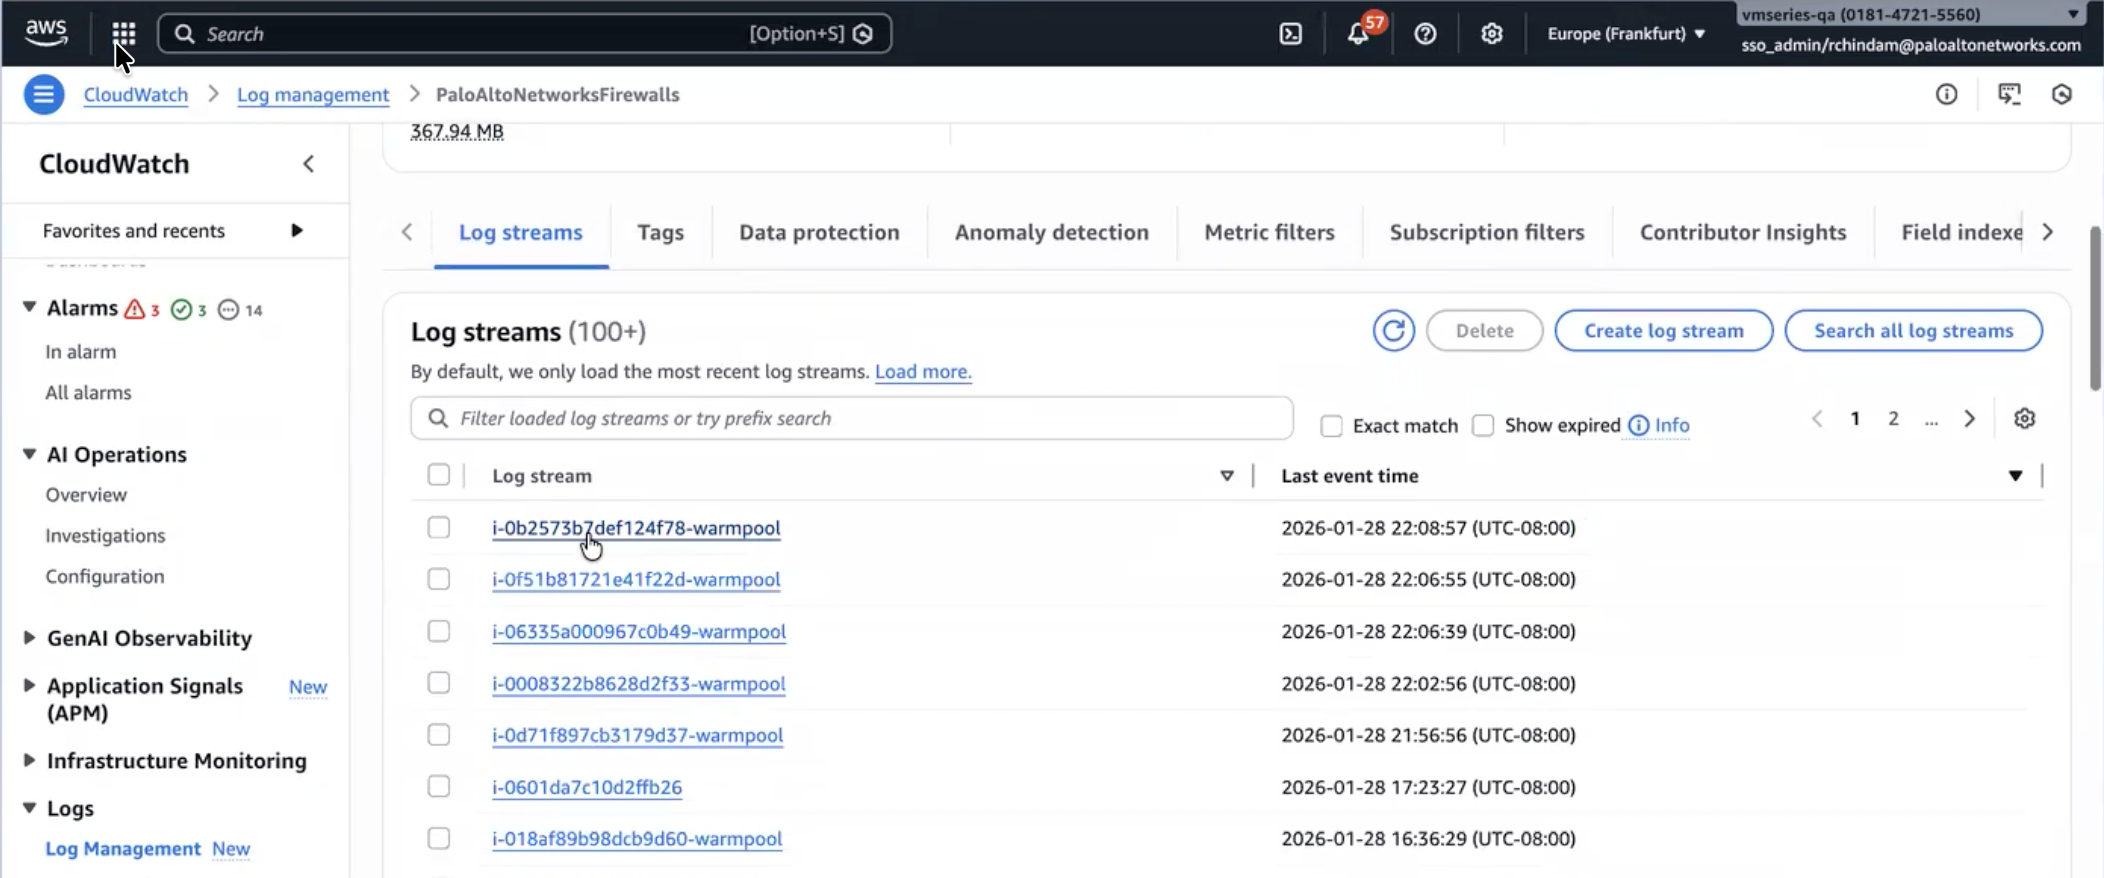
Task: Open the AWS services grid menu
Action: [x=123, y=34]
